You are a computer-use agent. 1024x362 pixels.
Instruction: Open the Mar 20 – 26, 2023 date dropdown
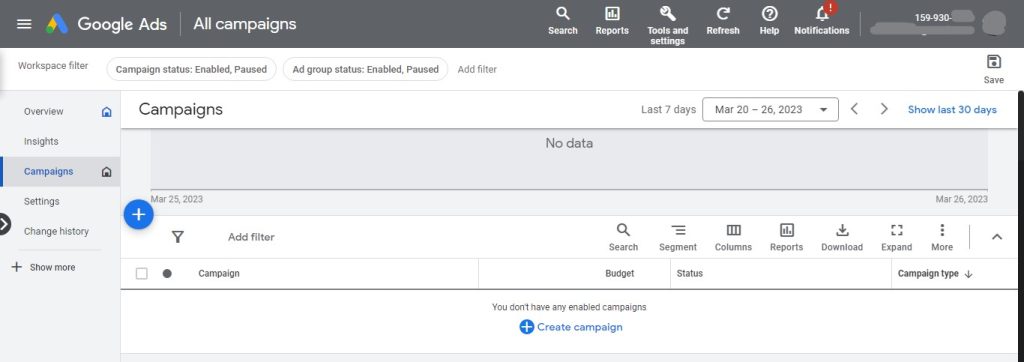click(x=770, y=110)
